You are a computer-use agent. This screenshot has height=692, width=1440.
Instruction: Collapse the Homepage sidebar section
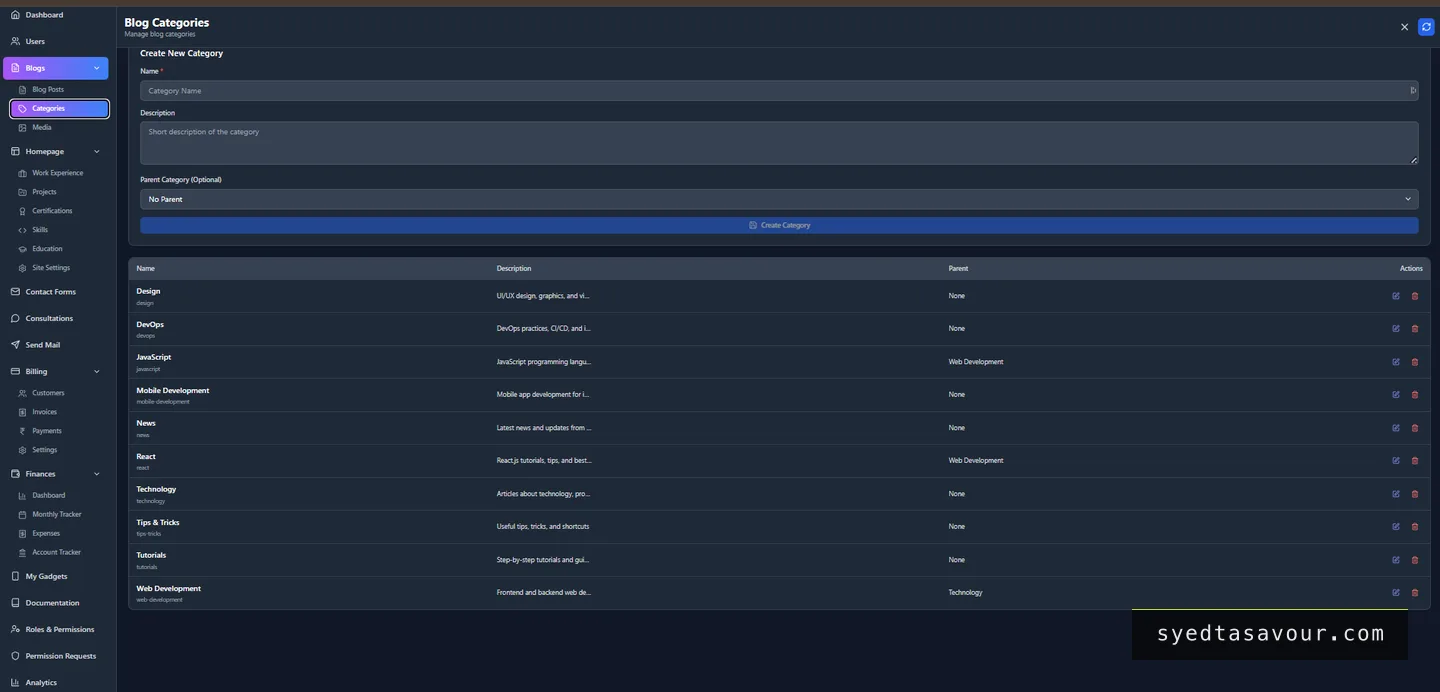(x=96, y=152)
